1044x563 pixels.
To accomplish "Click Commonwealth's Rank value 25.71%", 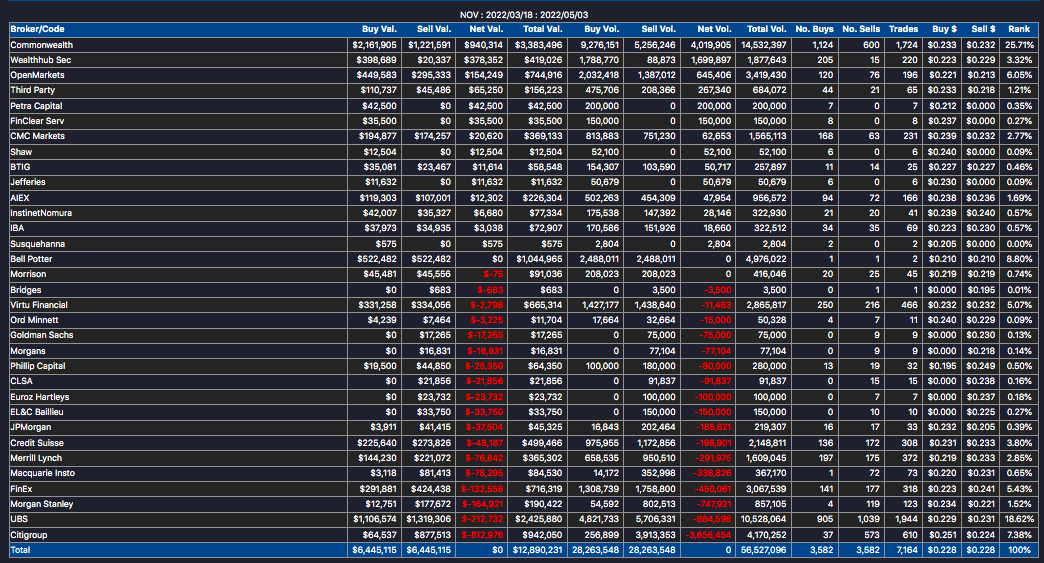I will coord(1019,45).
